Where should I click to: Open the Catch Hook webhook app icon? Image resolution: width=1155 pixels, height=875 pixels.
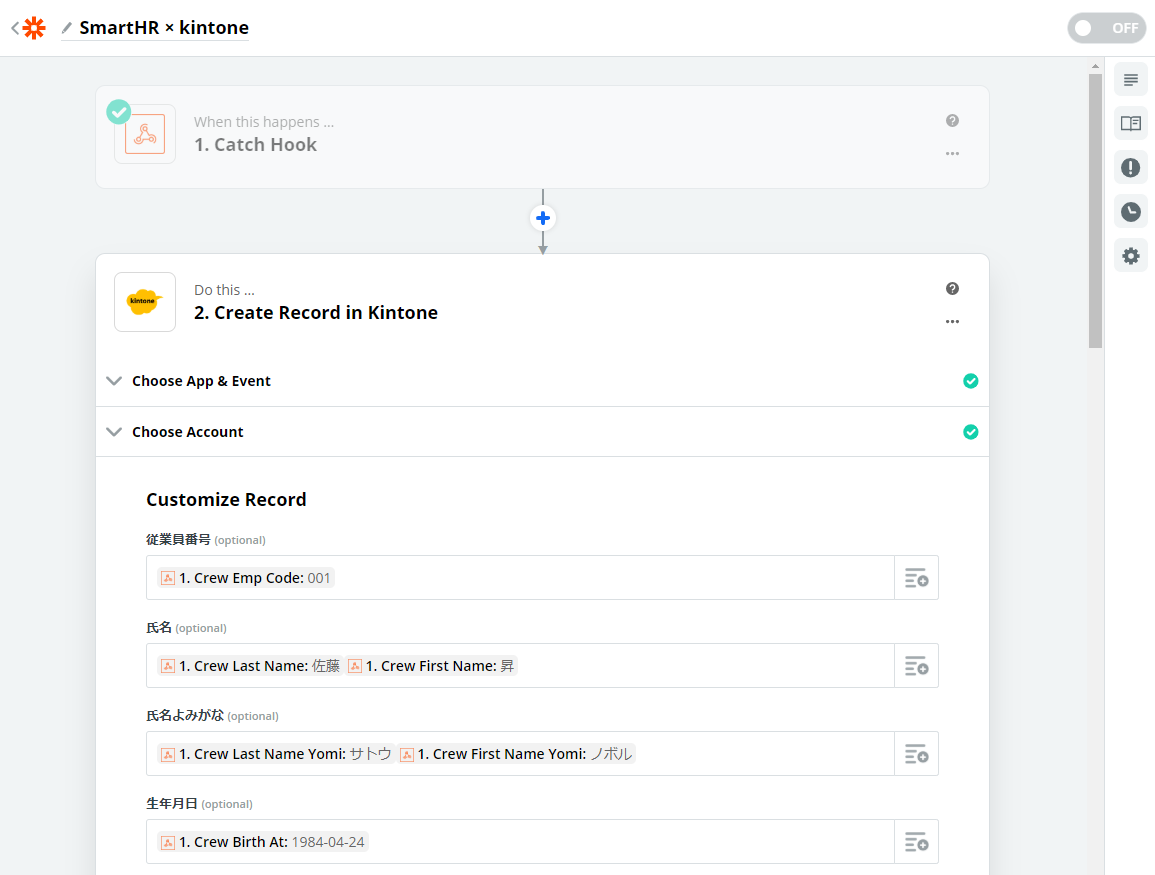point(145,134)
